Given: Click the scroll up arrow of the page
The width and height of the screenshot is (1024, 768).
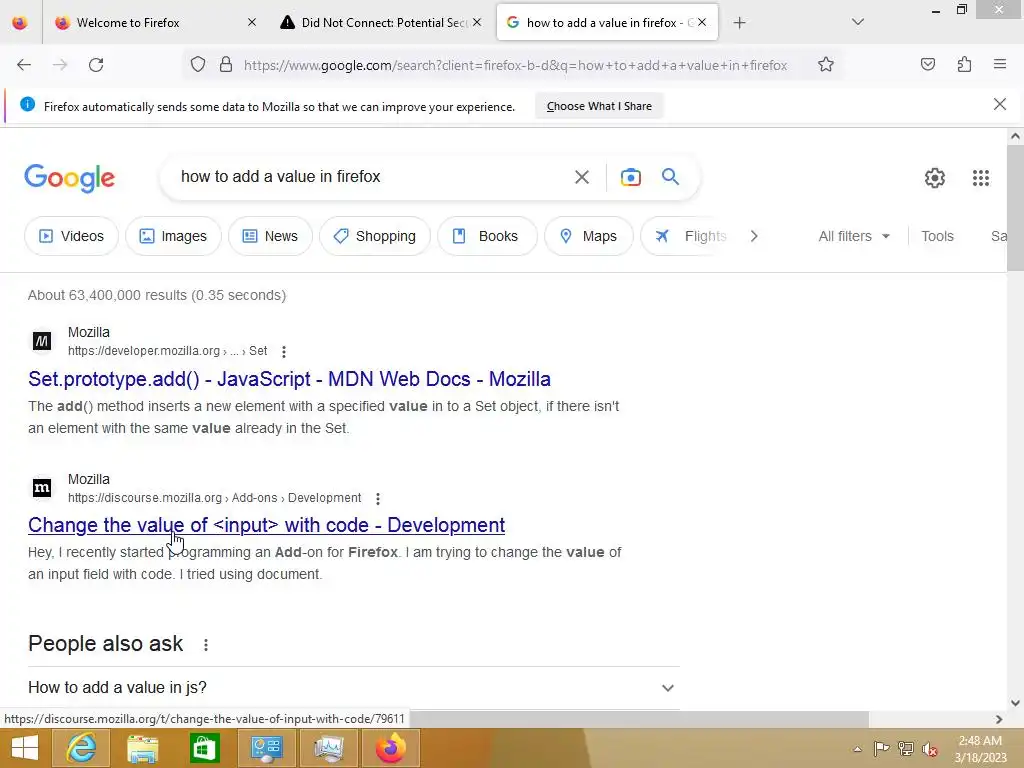Looking at the screenshot, I should pyautogui.click(x=1015, y=136).
